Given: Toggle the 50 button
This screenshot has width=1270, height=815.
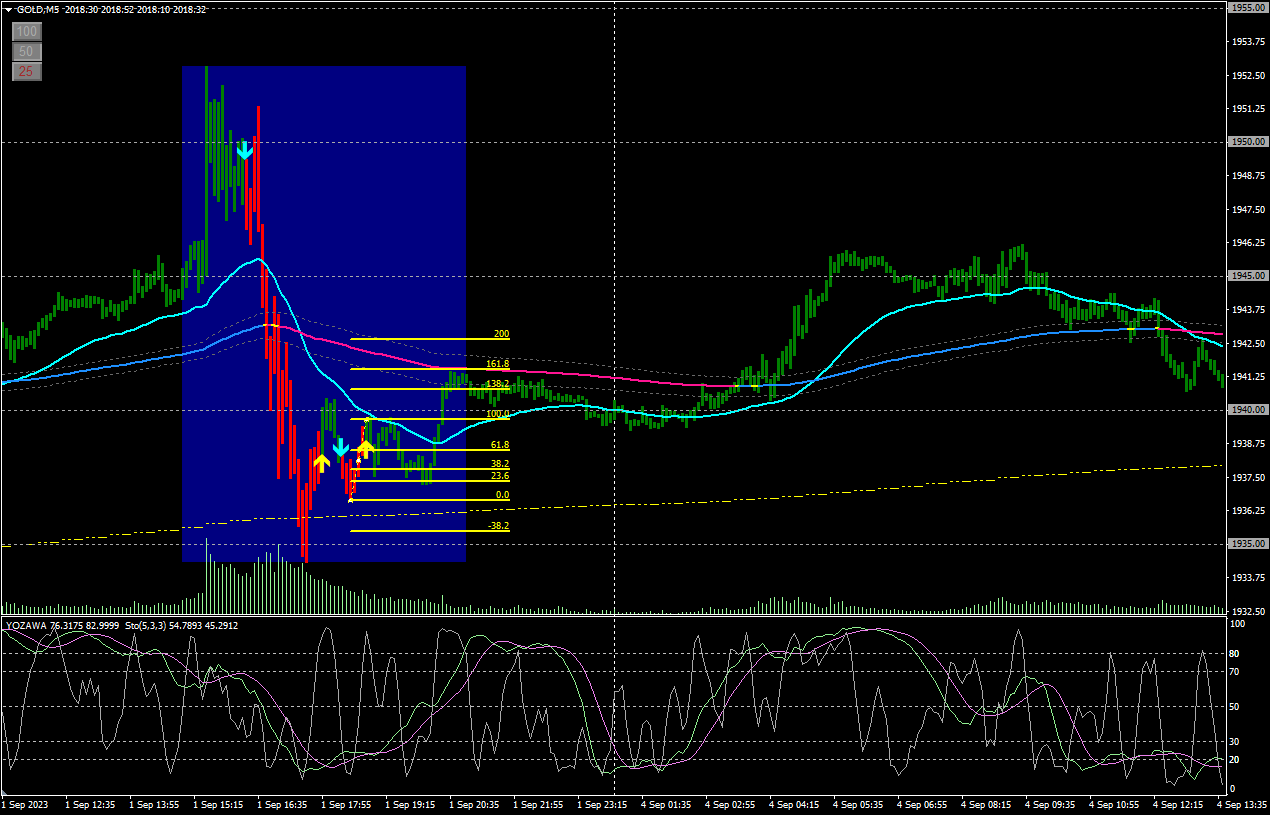Looking at the screenshot, I should coord(27,51).
